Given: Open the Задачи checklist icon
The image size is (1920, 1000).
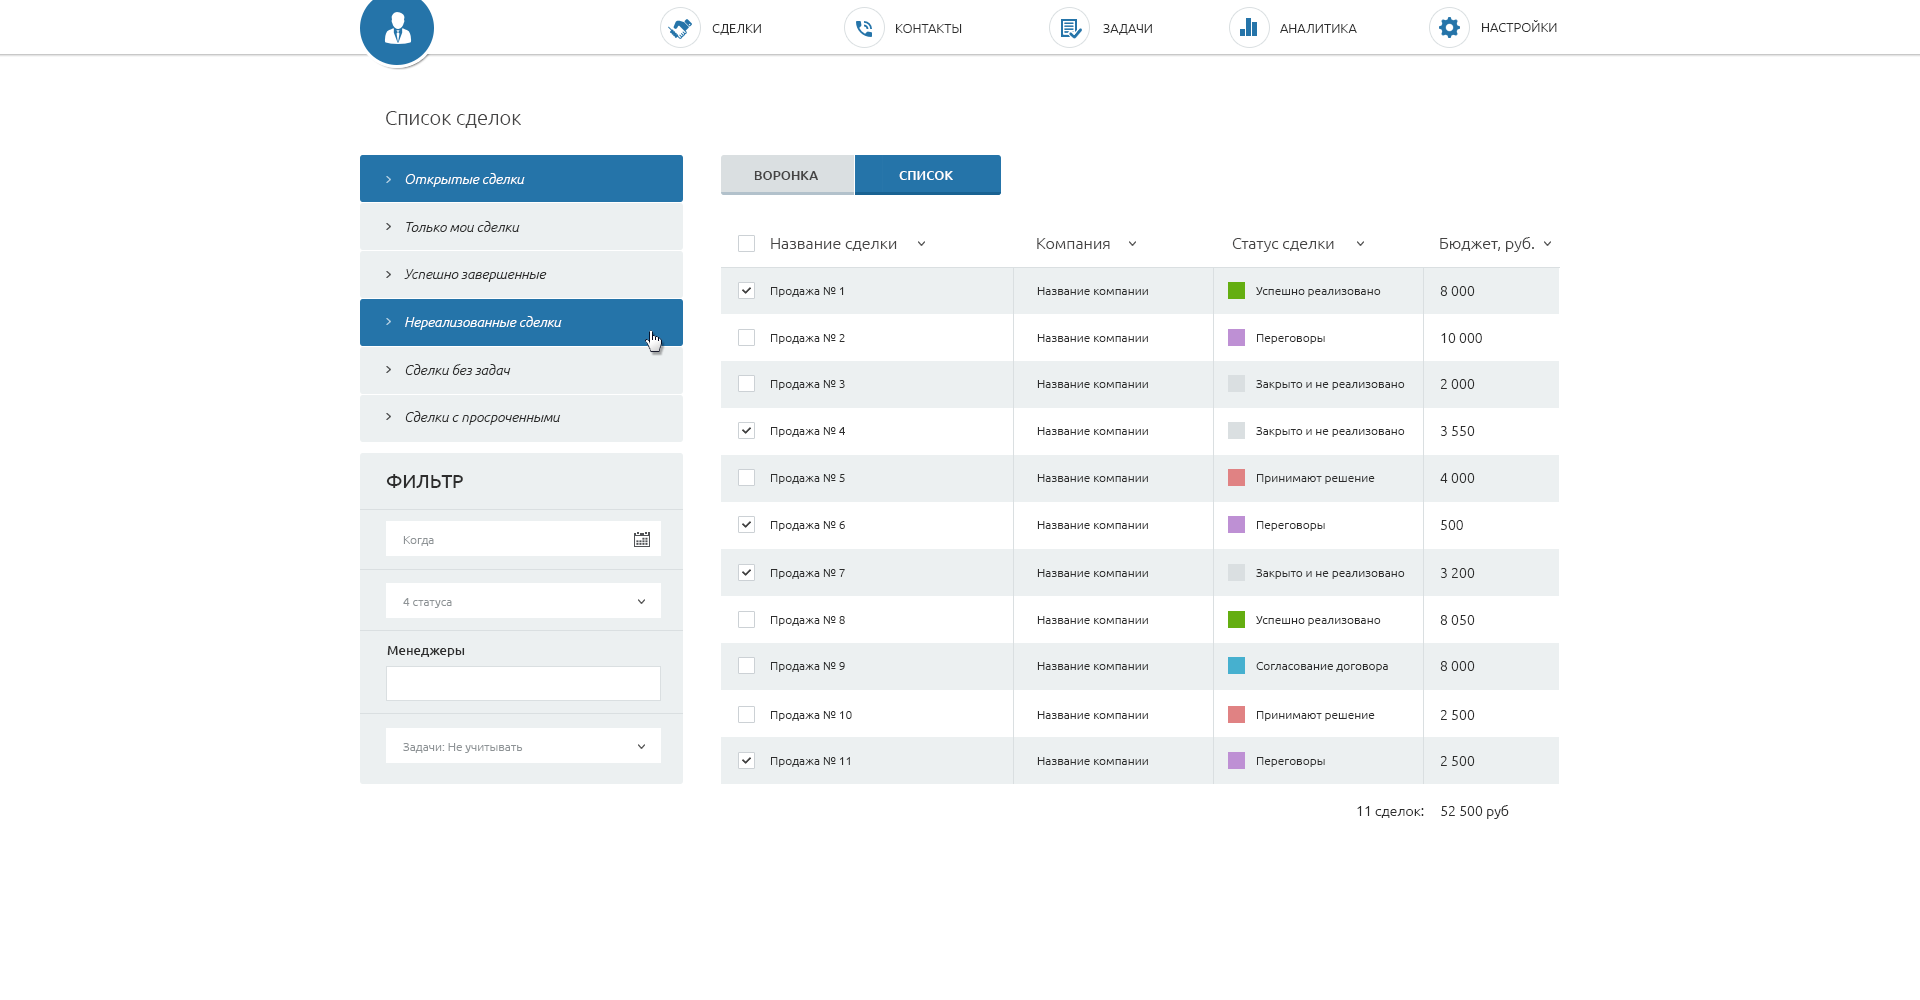Looking at the screenshot, I should (1069, 28).
